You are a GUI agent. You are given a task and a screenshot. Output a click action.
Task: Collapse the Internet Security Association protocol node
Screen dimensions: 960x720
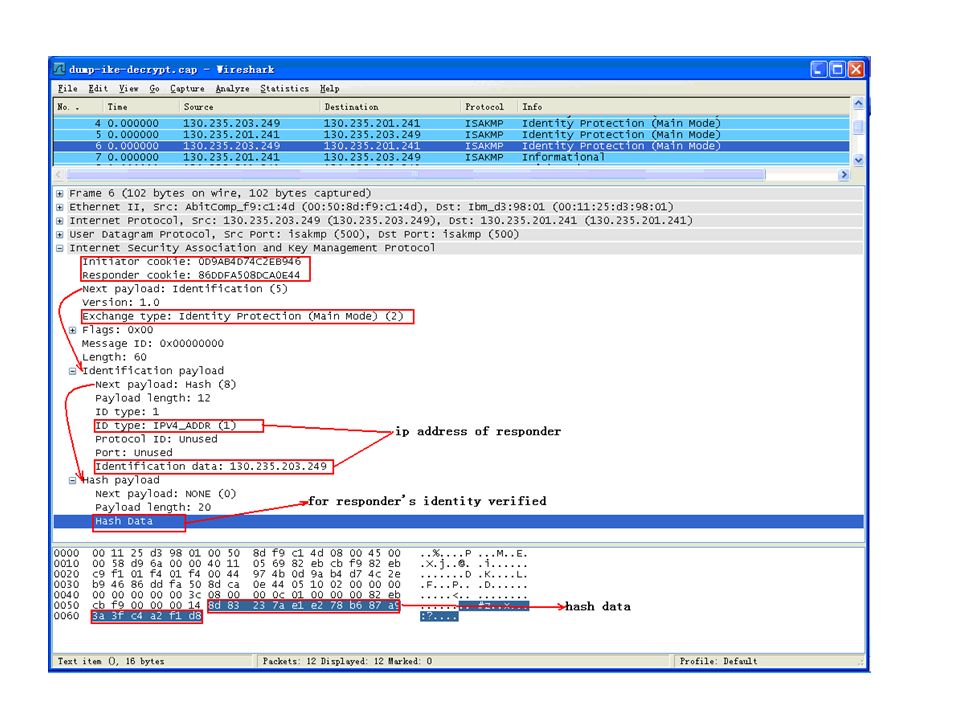point(59,248)
